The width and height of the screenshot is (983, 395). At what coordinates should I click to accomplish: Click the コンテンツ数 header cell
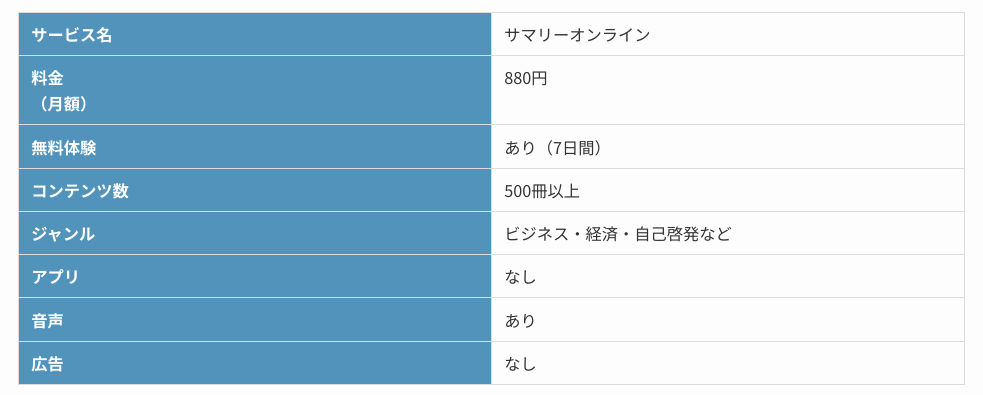pos(255,190)
